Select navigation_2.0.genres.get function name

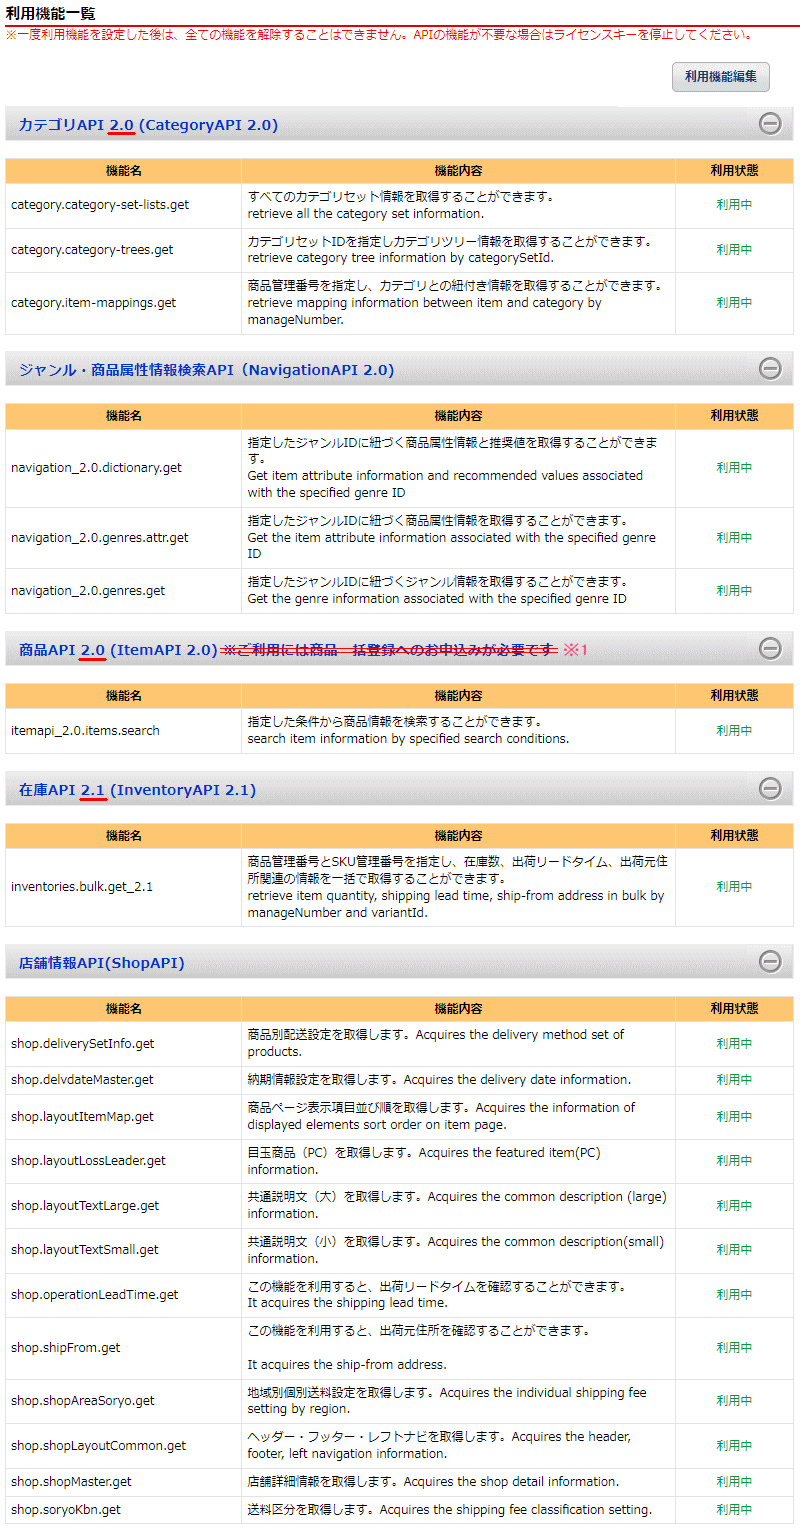(88, 591)
